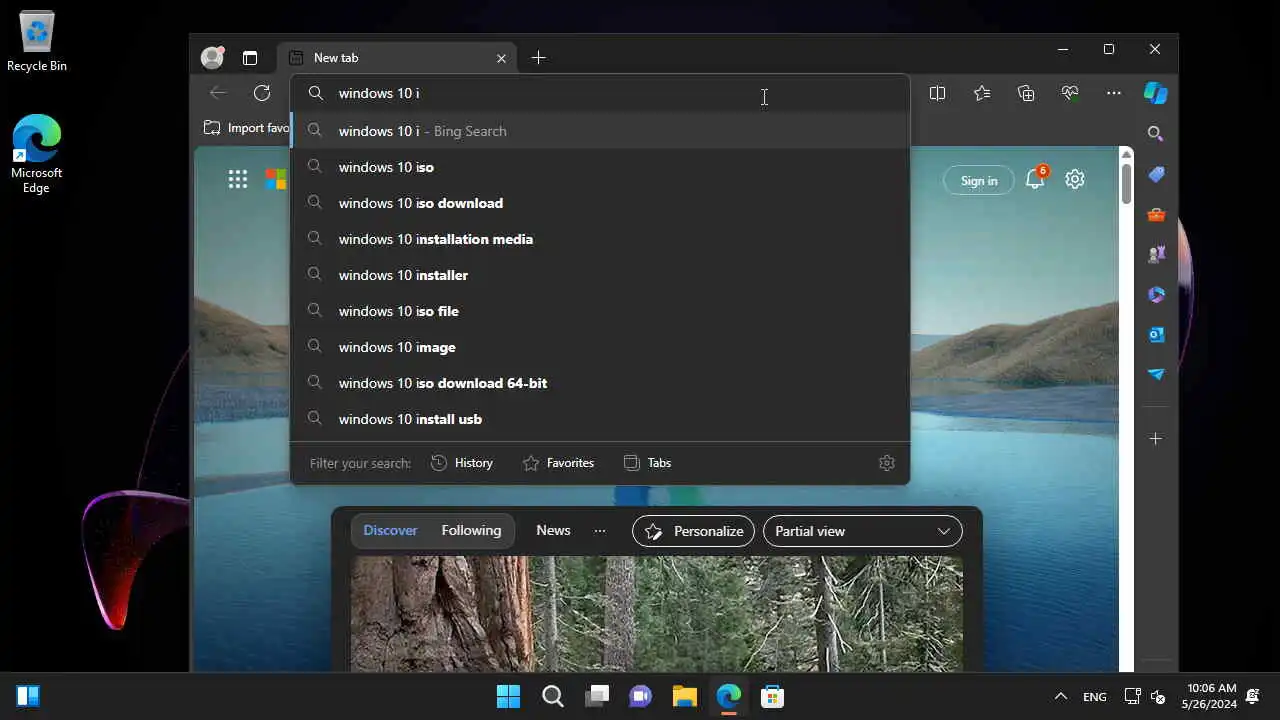Open a new tab with plus button

(x=538, y=58)
